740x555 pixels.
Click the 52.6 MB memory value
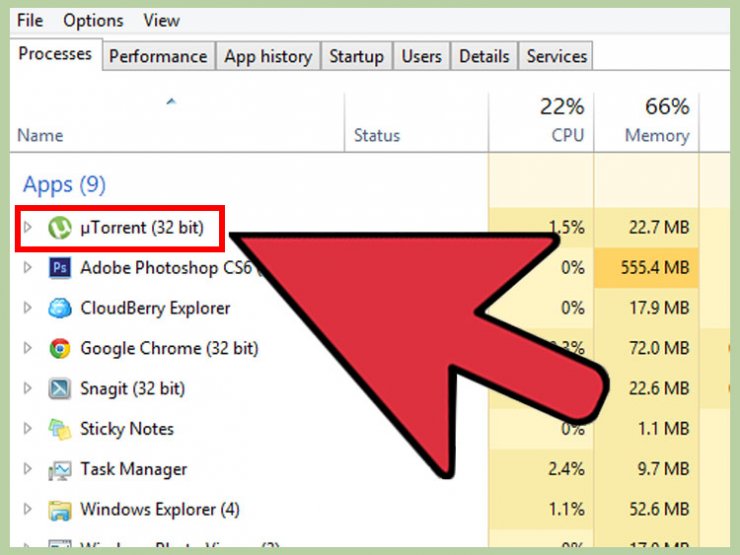click(x=659, y=509)
